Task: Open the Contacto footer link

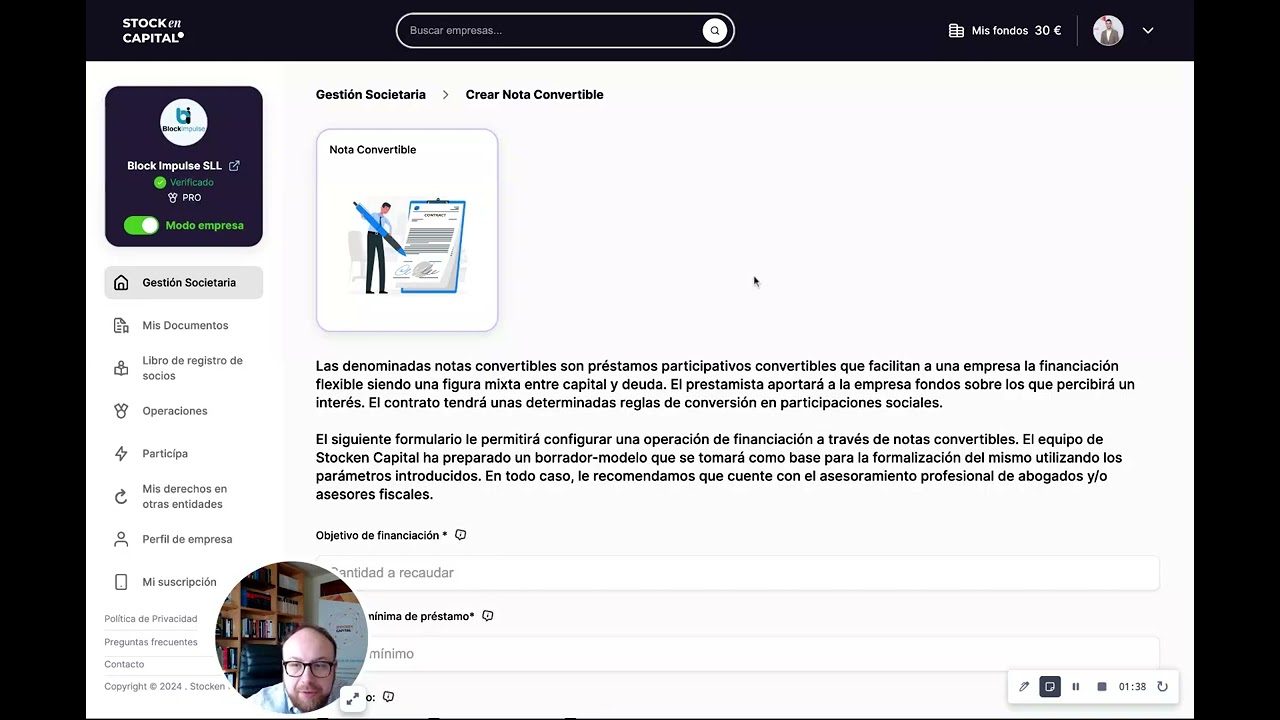Action: tap(124, 664)
